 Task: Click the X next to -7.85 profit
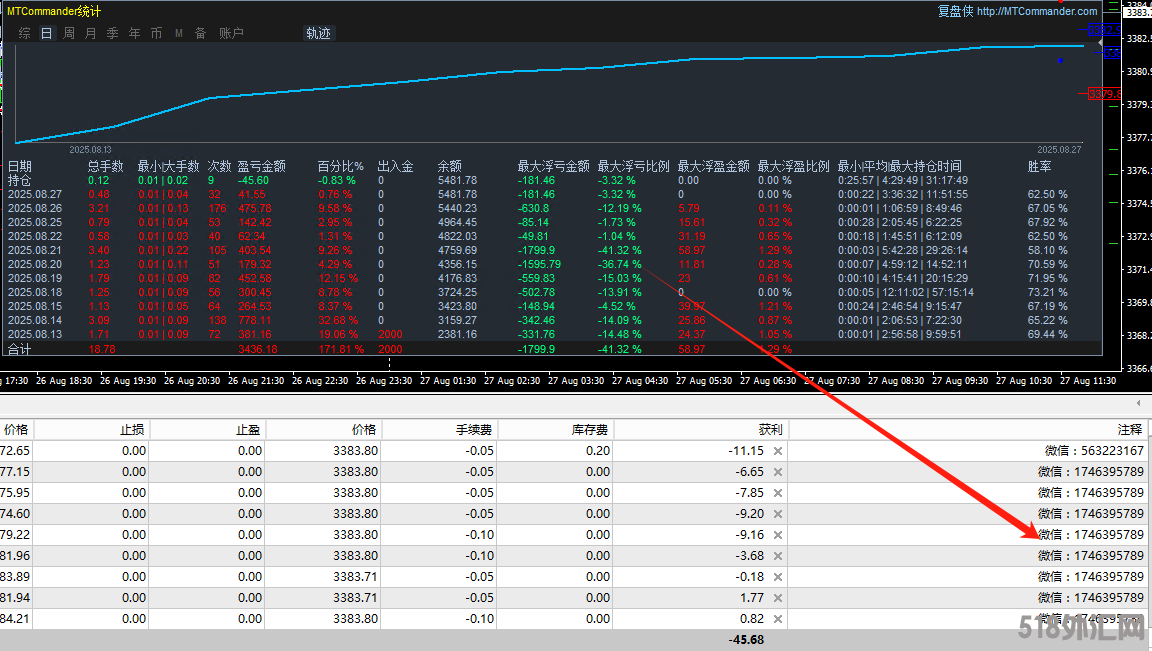[778, 493]
